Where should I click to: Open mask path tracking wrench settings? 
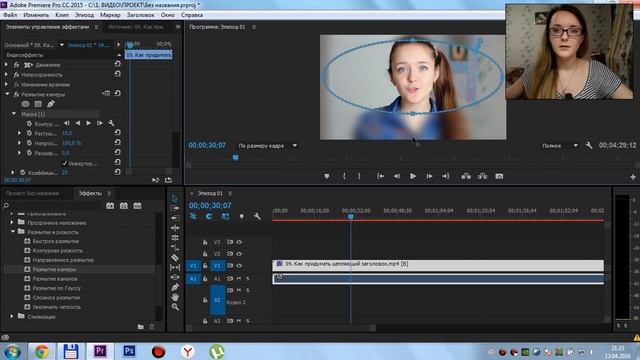[111, 123]
